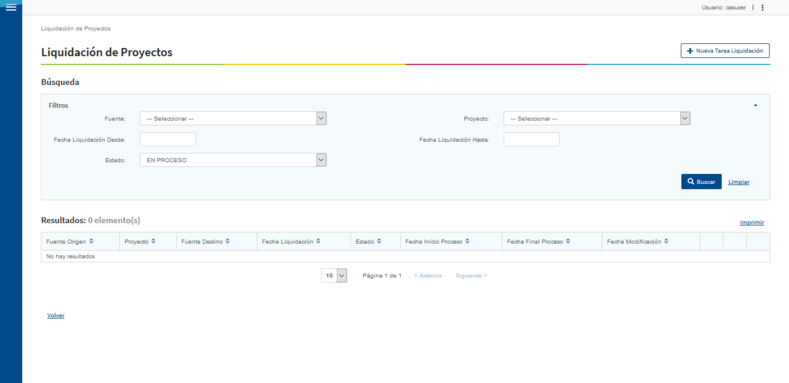Click the Limpiar link
Screen dimensions: 789x383
point(739,182)
